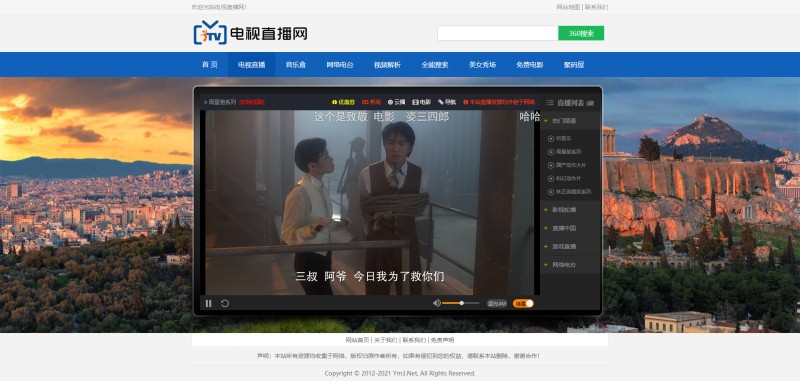Expand the 网络电台 group in the channel list

click(570, 265)
